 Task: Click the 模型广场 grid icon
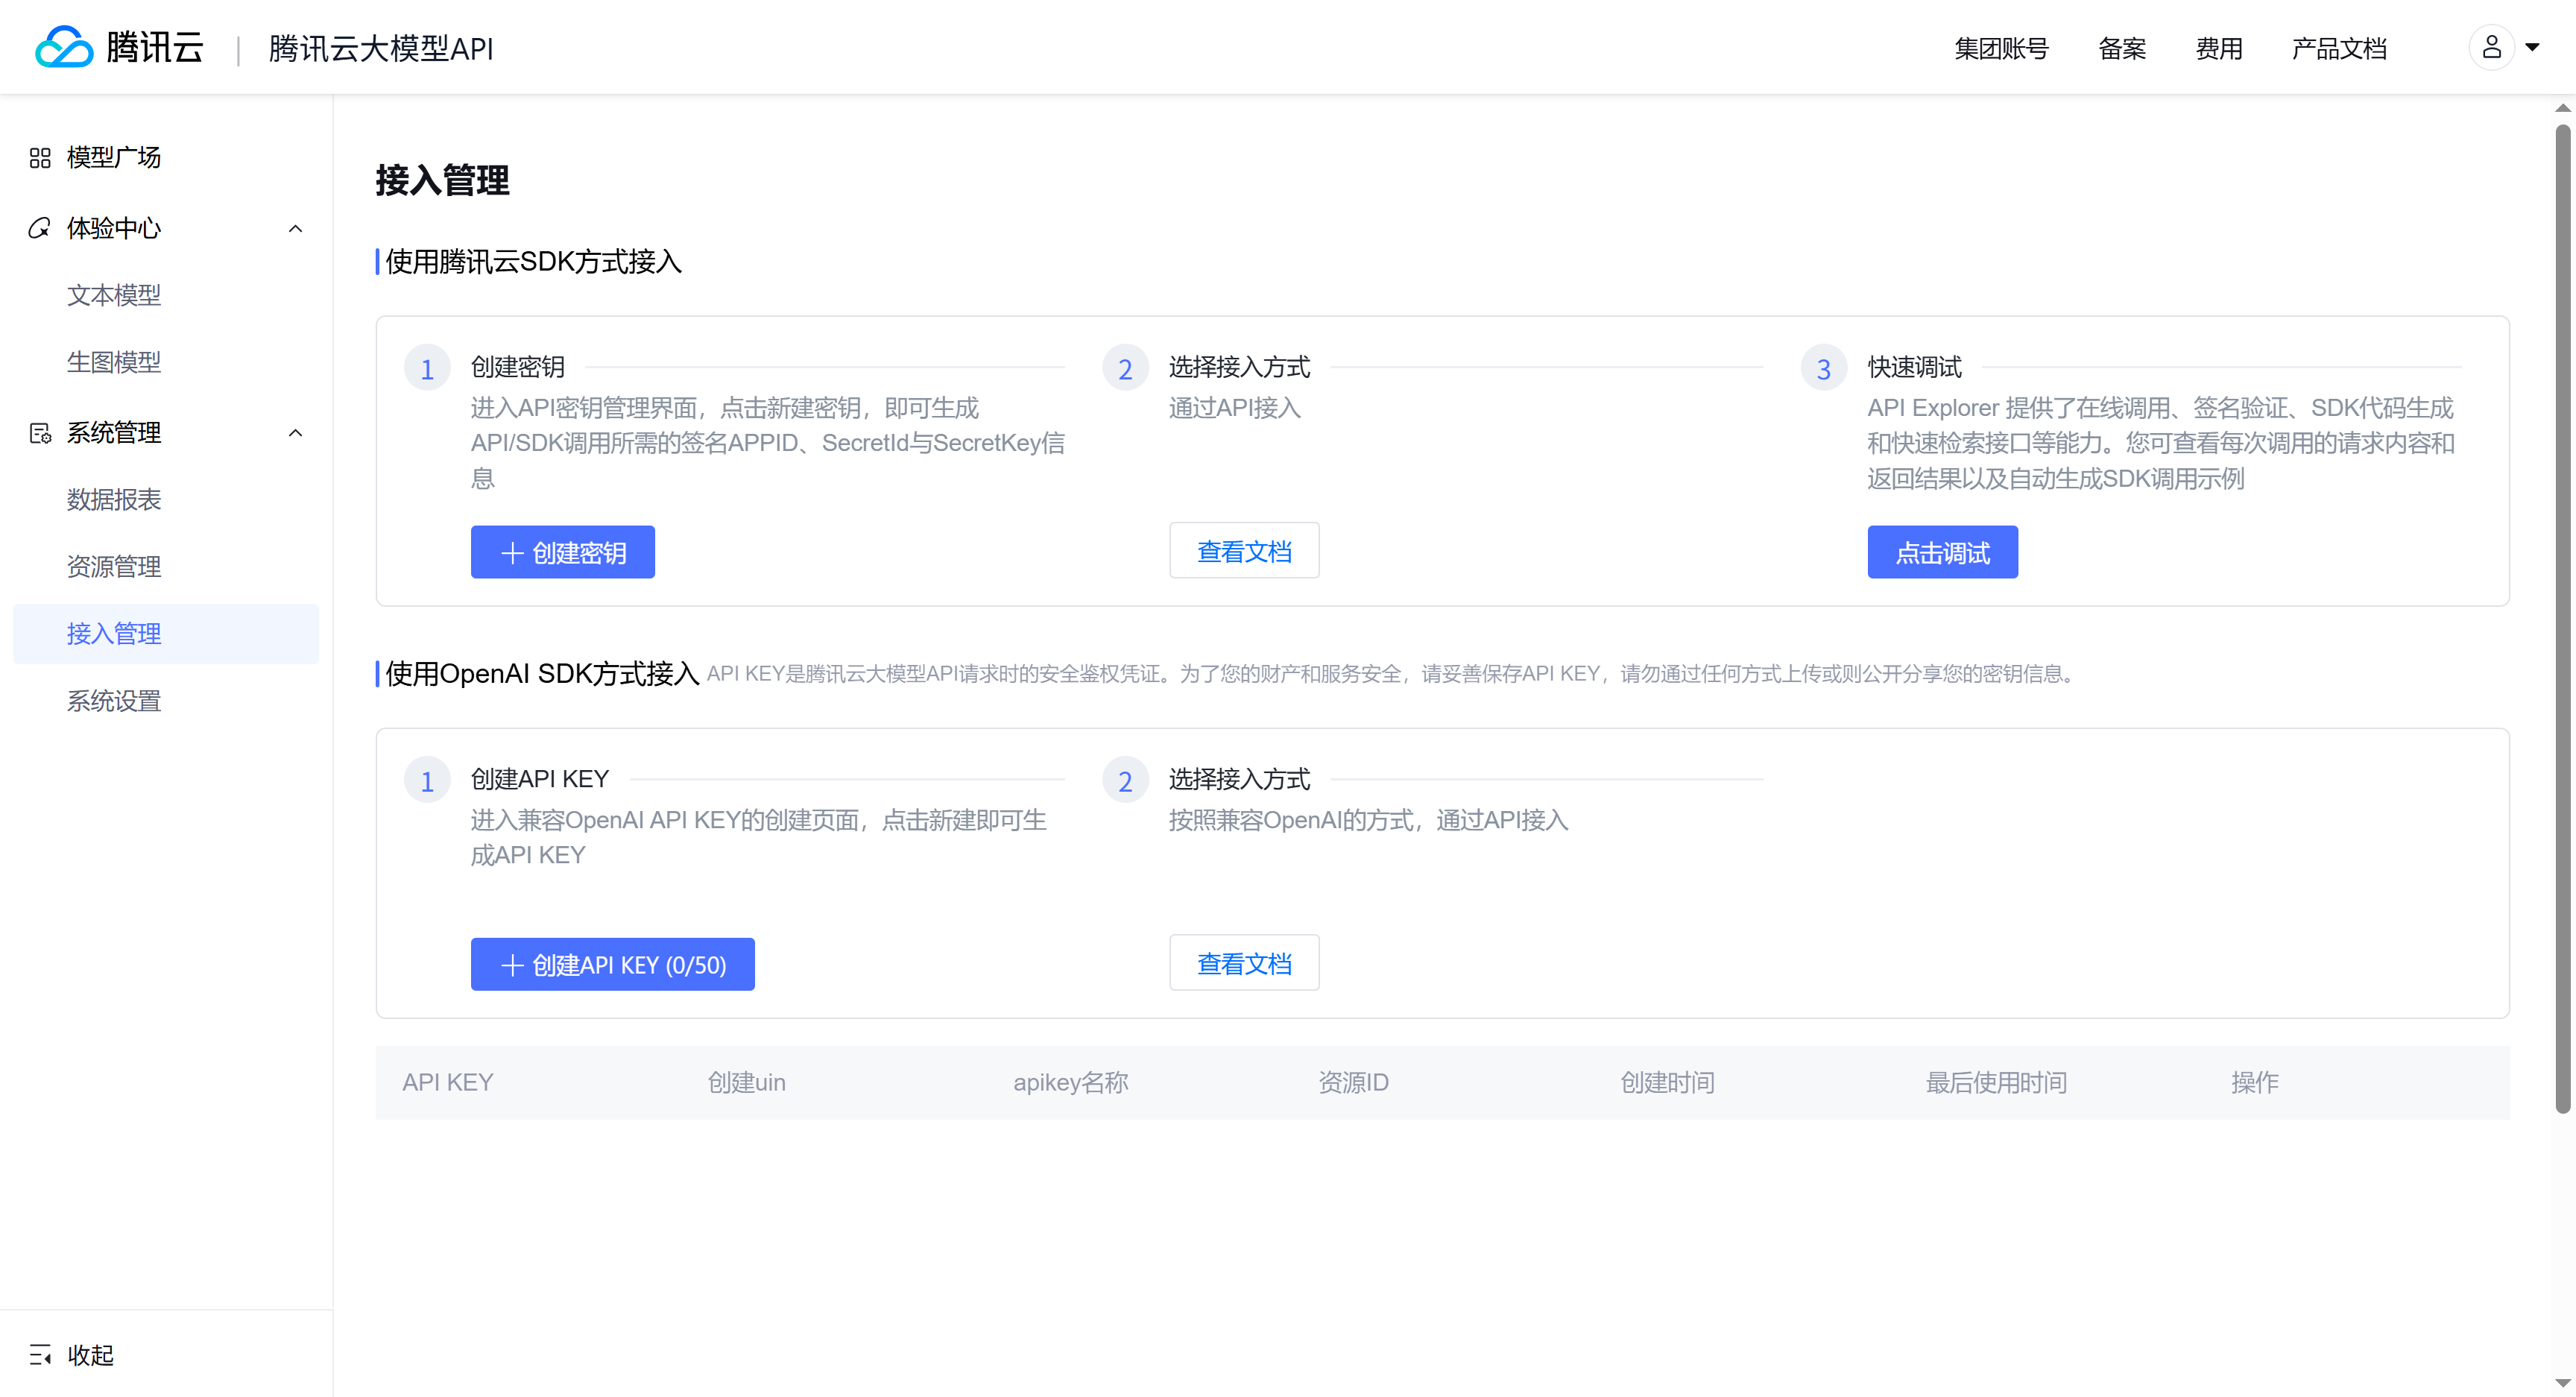pyautogui.click(x=40, y=158)
